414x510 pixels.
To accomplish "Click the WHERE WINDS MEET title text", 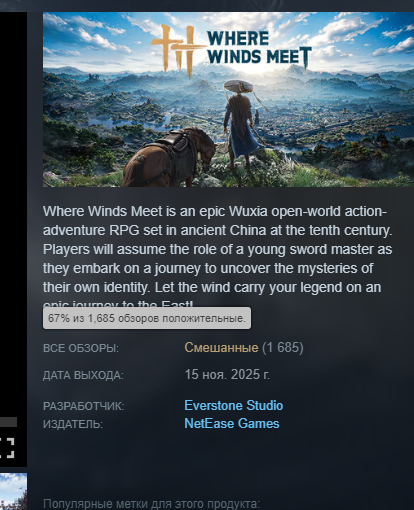I will [259, 49].
